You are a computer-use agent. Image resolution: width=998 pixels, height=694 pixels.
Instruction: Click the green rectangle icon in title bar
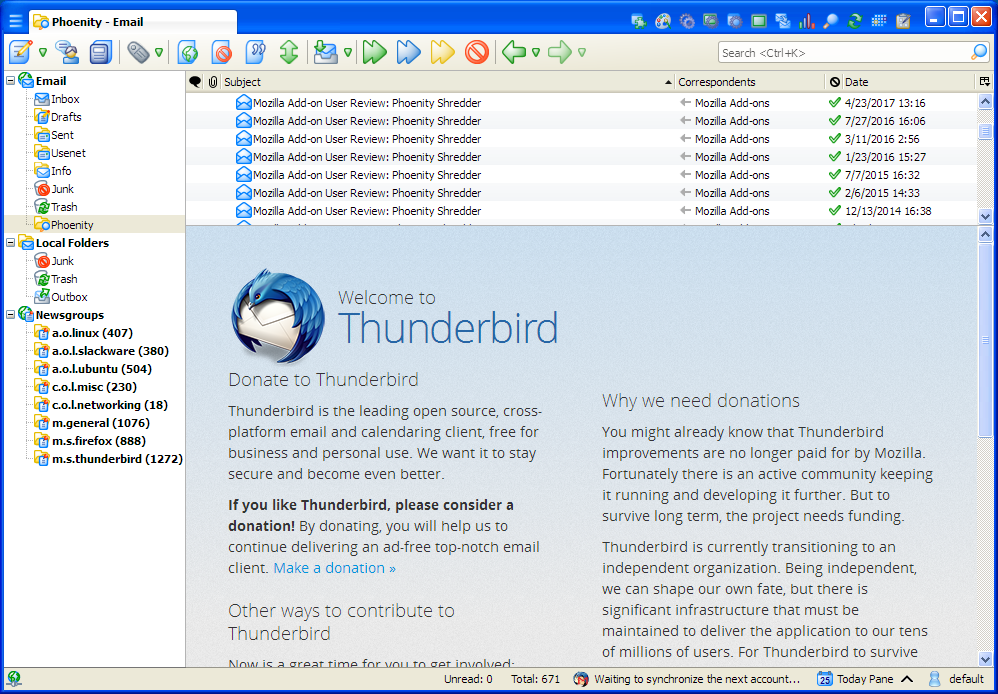[759, 22]
